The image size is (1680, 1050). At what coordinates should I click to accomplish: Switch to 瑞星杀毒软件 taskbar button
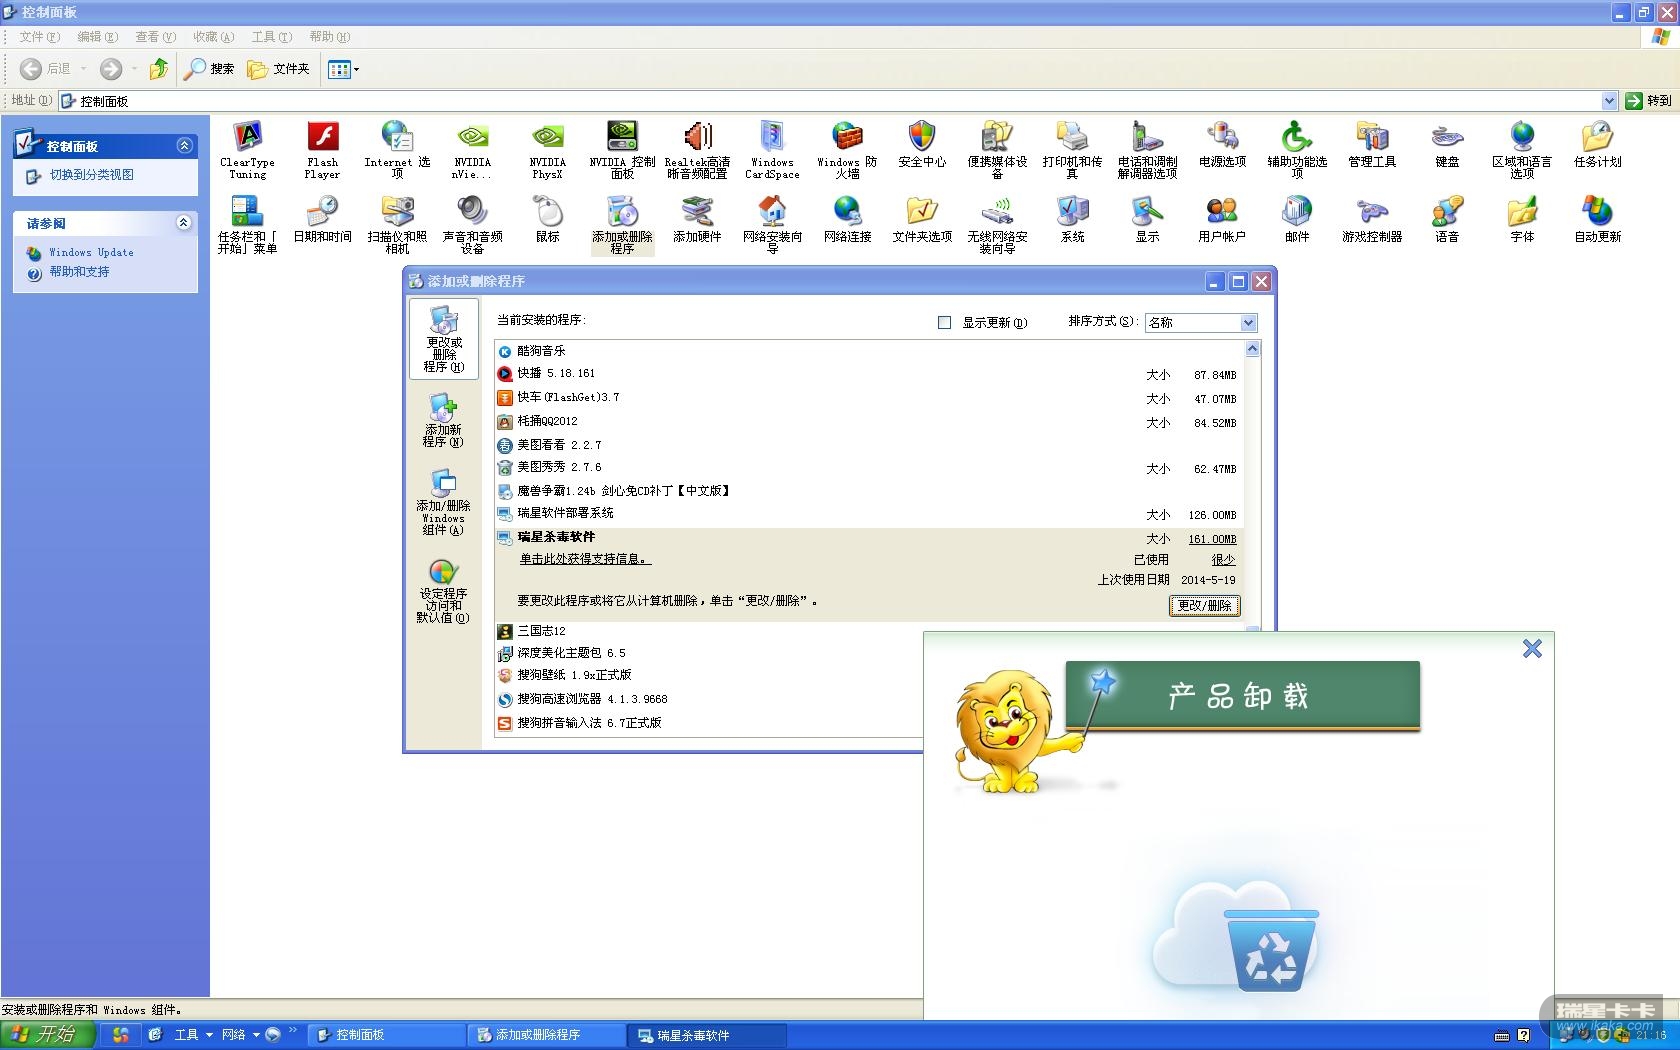point(707,1035)
